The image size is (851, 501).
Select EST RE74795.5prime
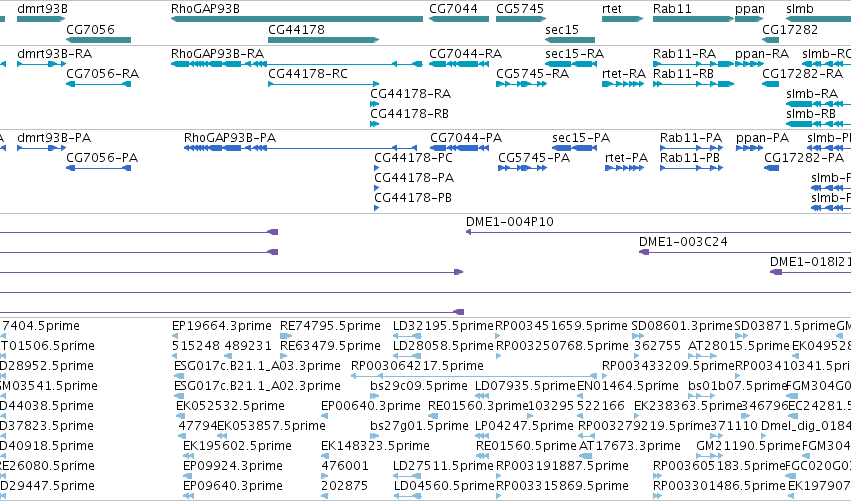click(331, 326)
